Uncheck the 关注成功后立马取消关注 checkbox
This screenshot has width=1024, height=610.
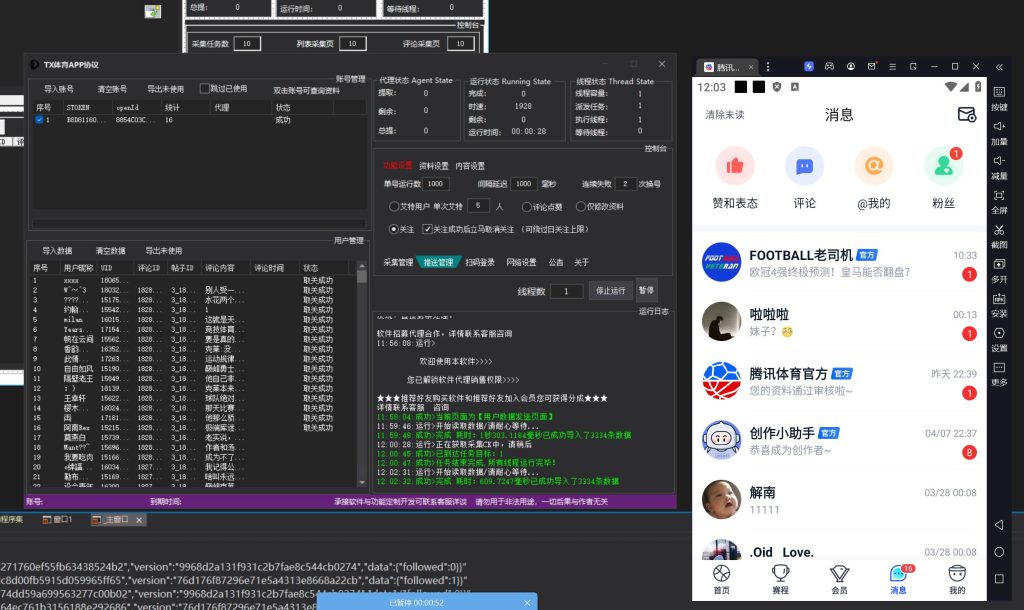pos(426,229)
